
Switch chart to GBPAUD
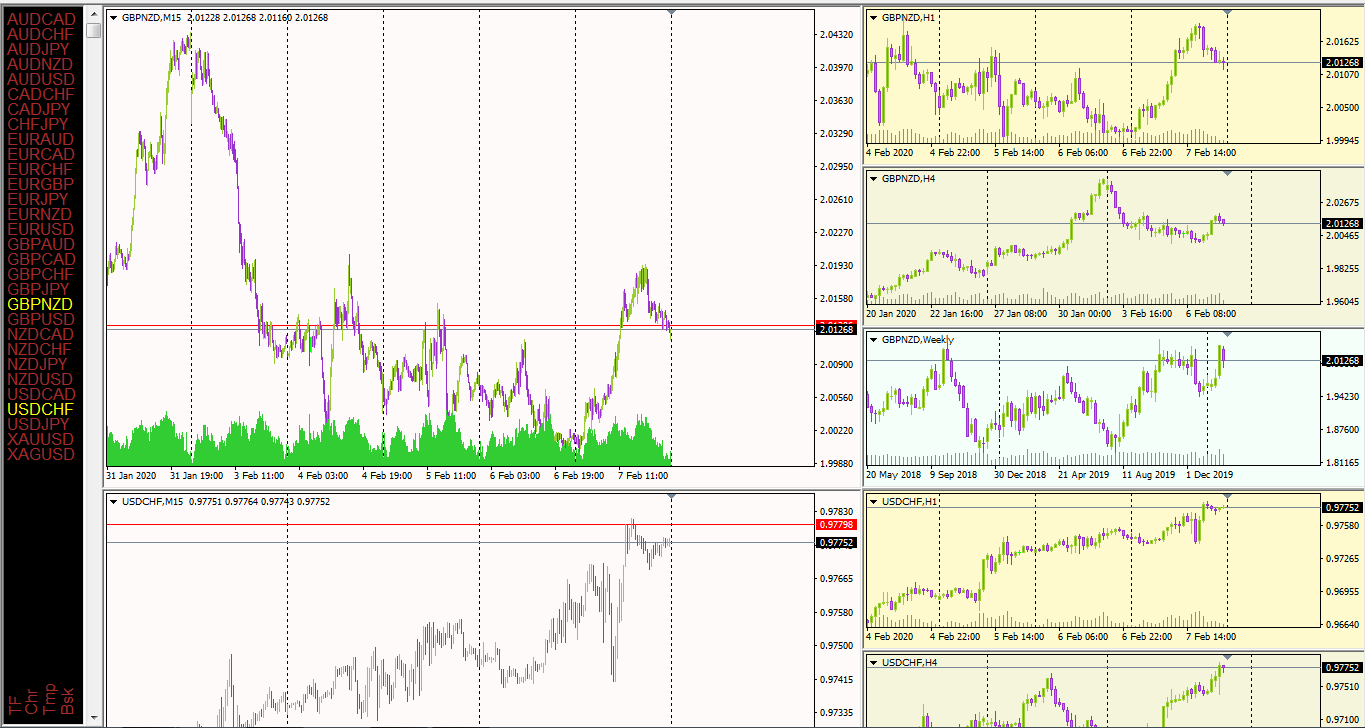click(x=41, y=244)
